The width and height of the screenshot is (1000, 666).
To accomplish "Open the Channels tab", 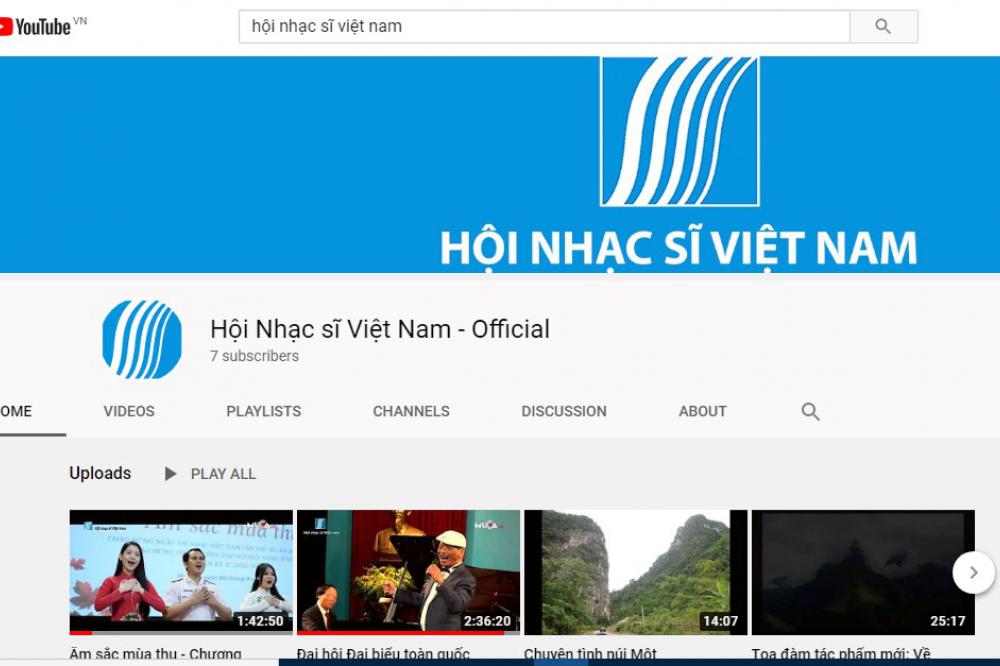I will pos(411,411).
